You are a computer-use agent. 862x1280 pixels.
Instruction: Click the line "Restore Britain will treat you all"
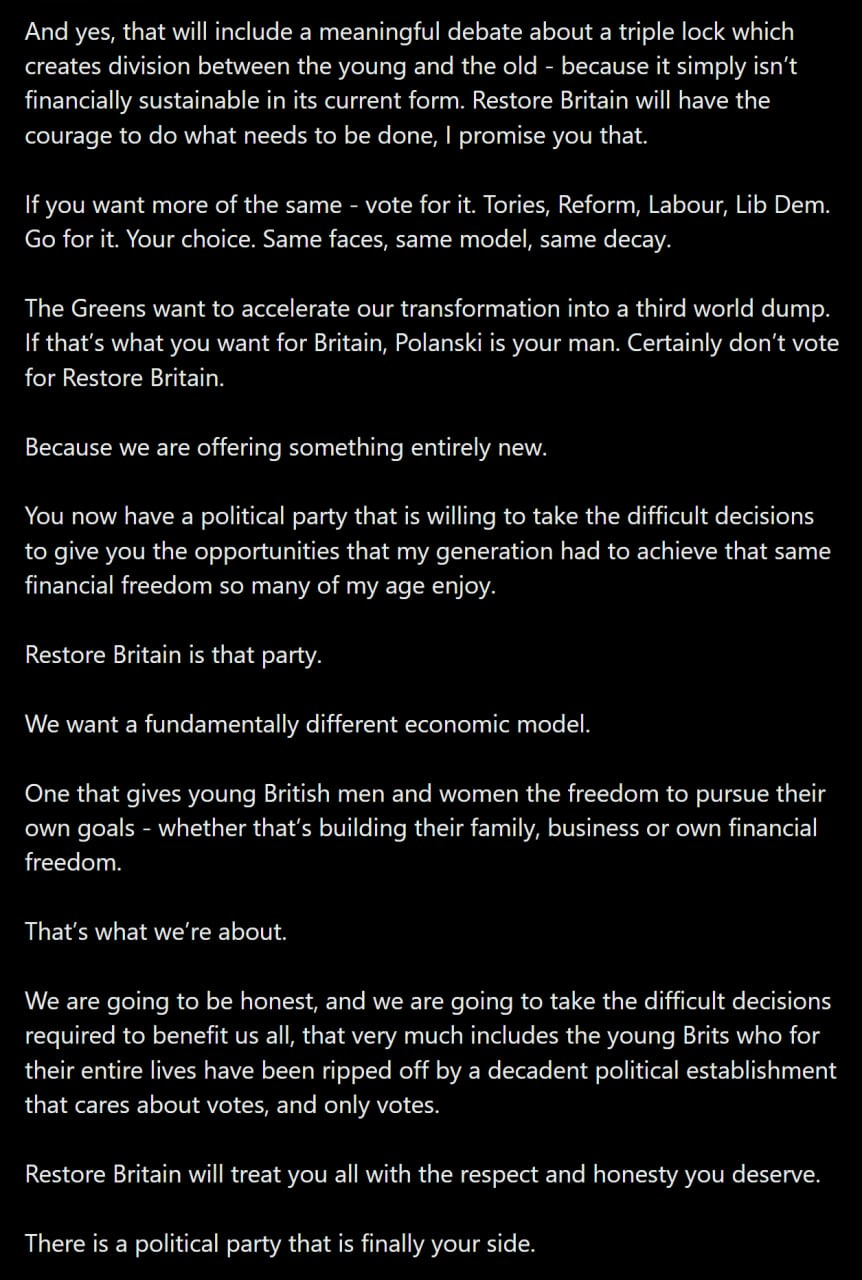(422, 1174)
